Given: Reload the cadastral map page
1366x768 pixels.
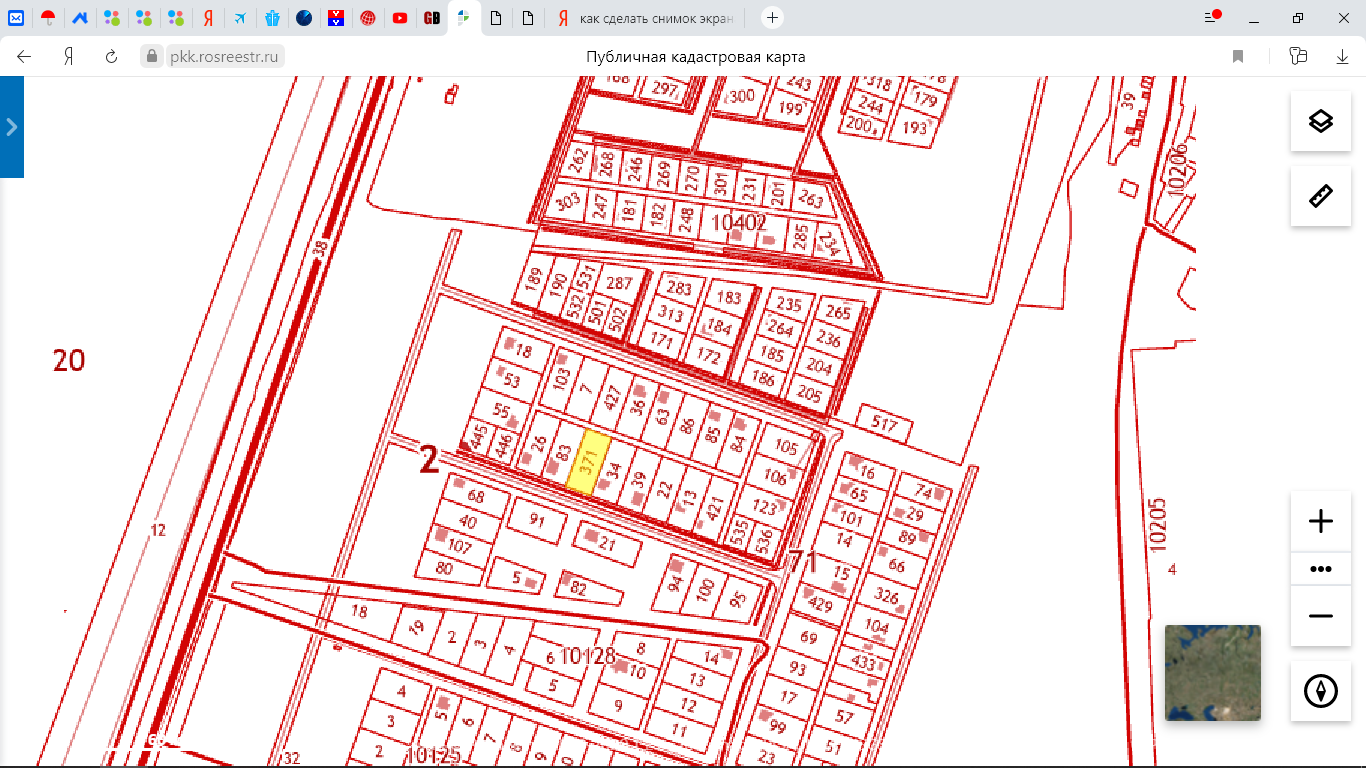Looking at the screenshot, I should pyautogui.click(x=112, y=57).
